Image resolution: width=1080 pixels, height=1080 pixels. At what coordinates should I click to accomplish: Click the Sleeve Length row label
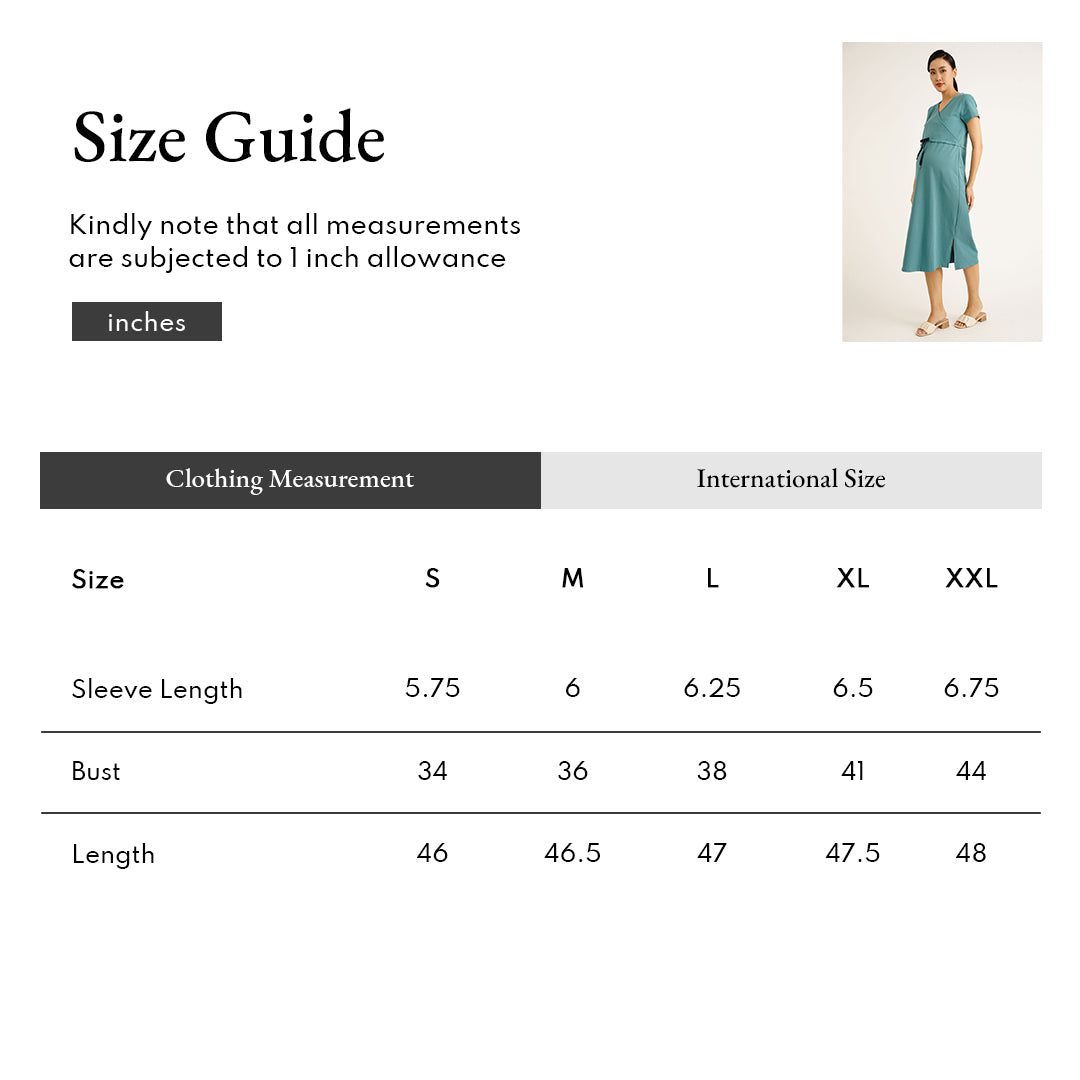click(157, 689)
